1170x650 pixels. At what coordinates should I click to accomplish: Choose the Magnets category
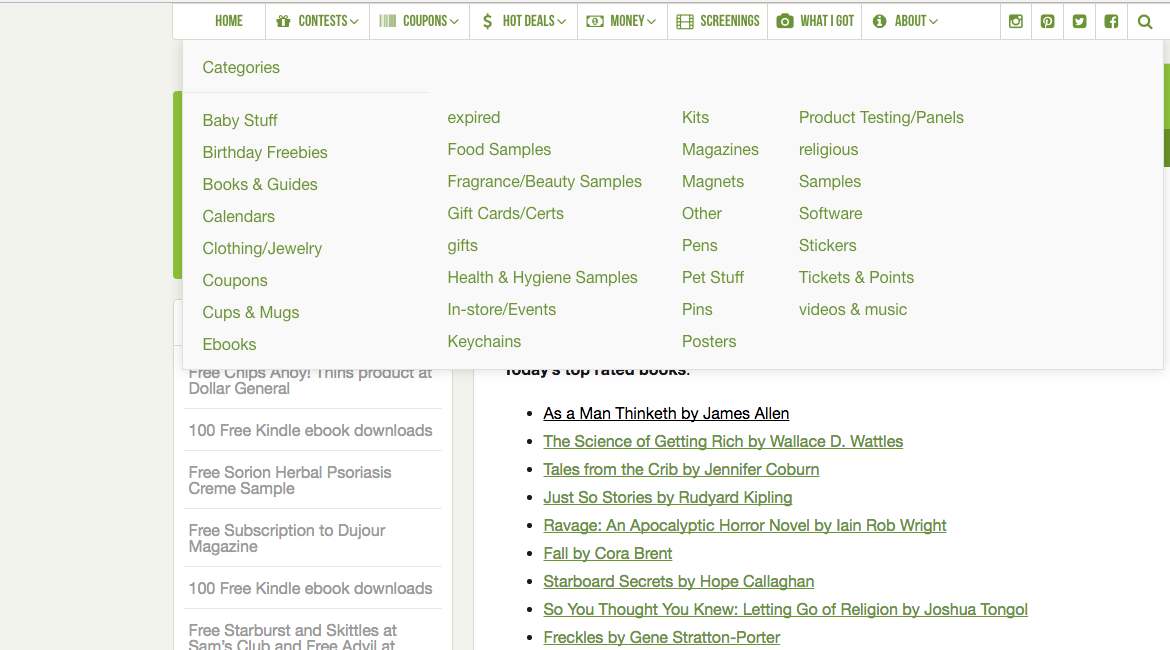[713, 181]
